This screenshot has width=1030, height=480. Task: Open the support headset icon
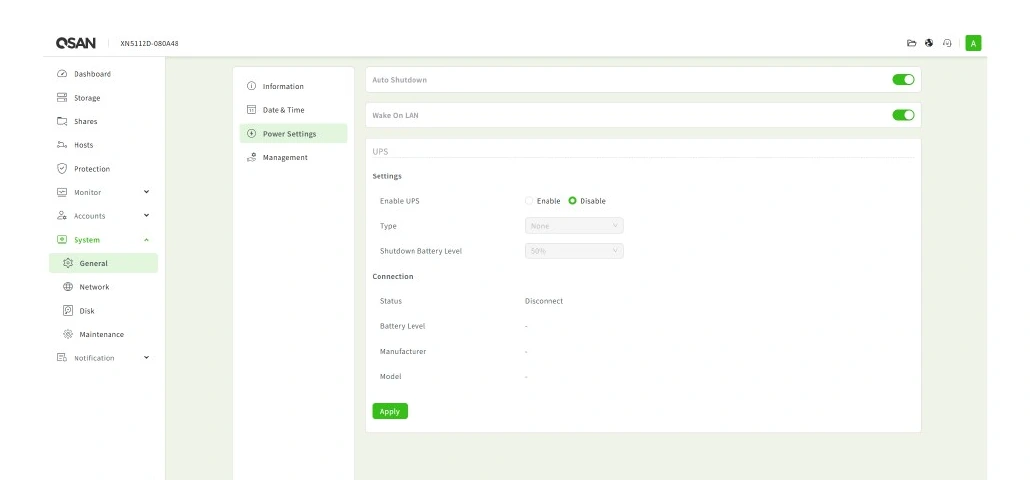[947, 43]
